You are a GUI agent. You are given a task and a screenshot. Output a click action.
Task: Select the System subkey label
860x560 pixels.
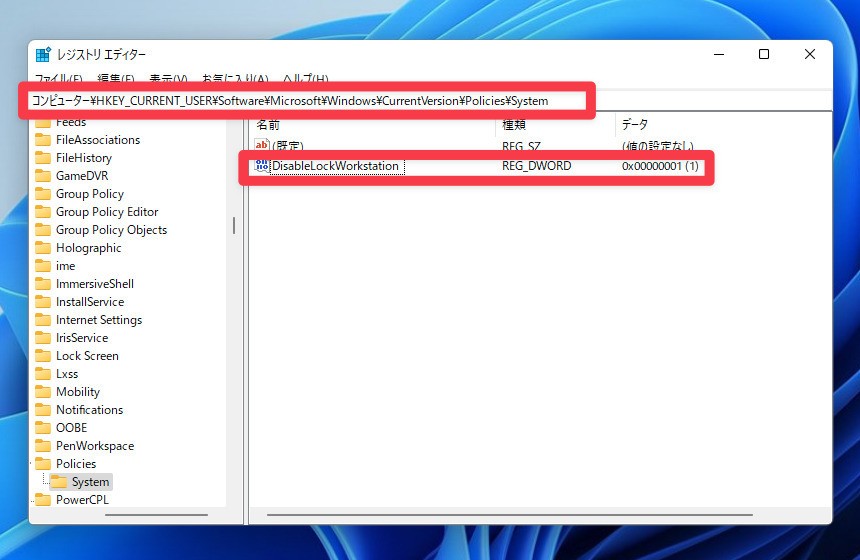coord(90,482)
